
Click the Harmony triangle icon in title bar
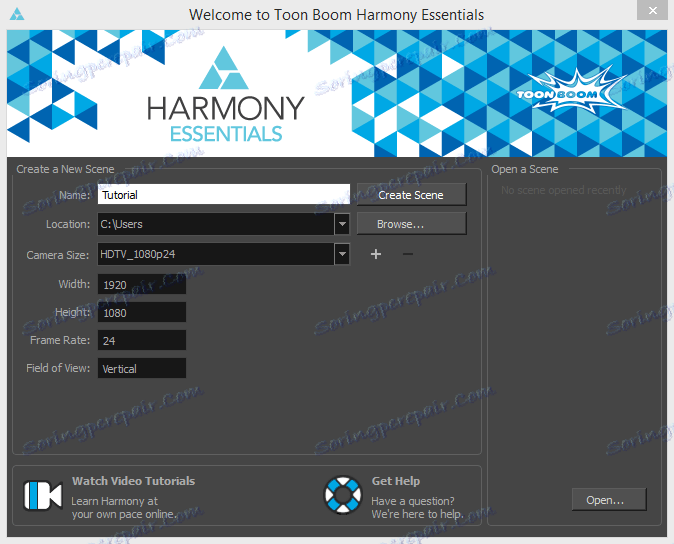coord(17,15)
